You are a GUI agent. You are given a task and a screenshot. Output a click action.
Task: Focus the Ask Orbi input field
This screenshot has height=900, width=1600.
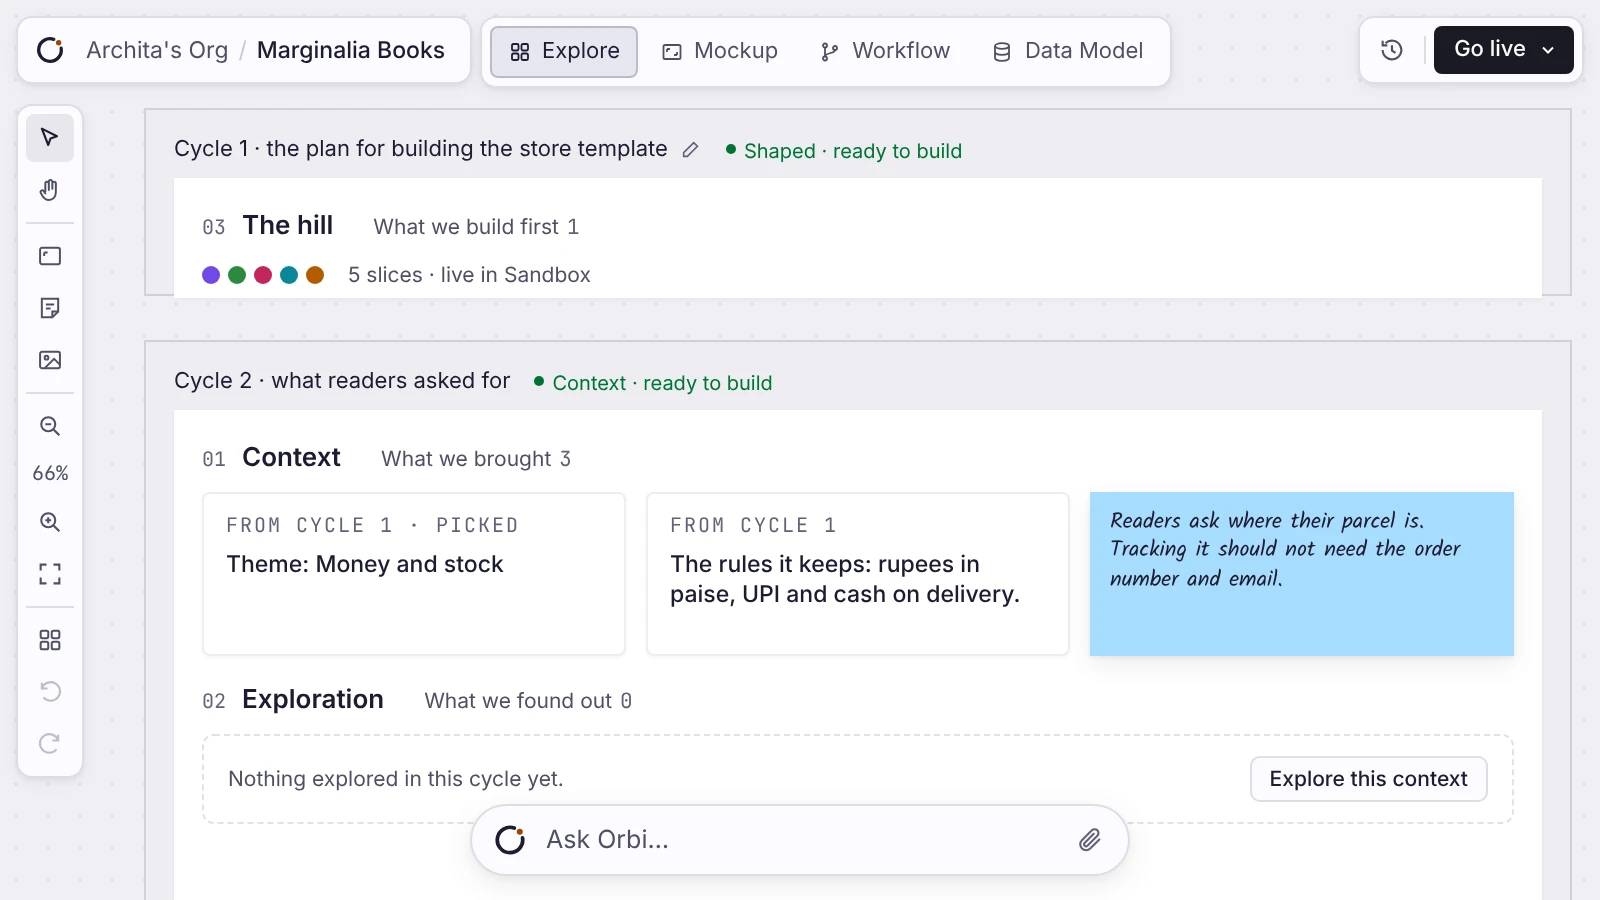click(800, 840)
